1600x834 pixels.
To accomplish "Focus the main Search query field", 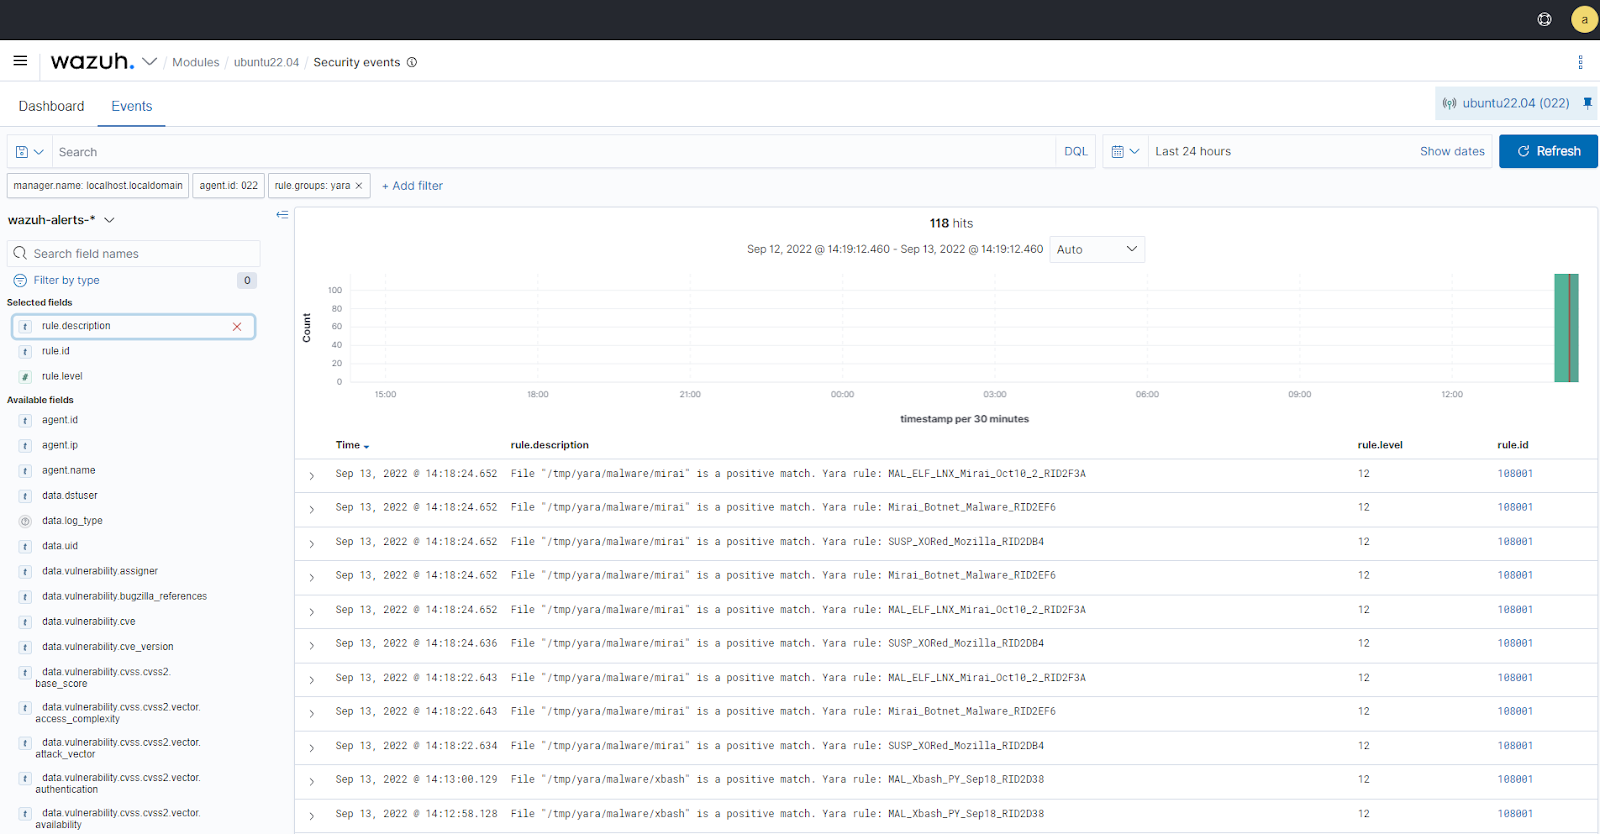I will (555, 152).
